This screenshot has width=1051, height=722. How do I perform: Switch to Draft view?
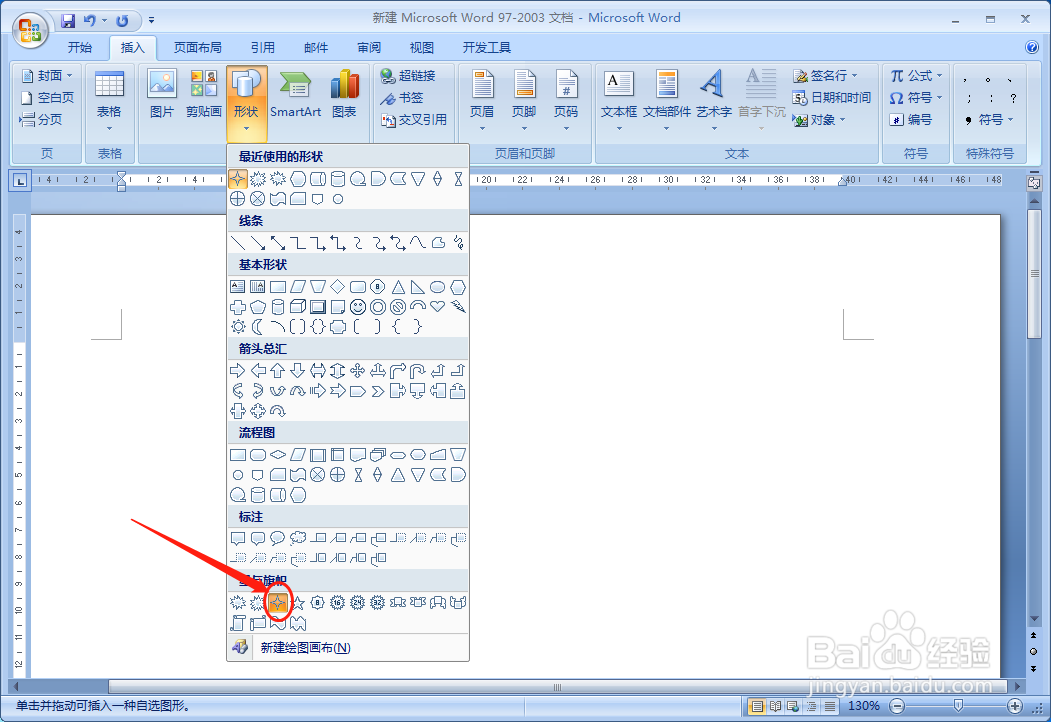point(830,706)
